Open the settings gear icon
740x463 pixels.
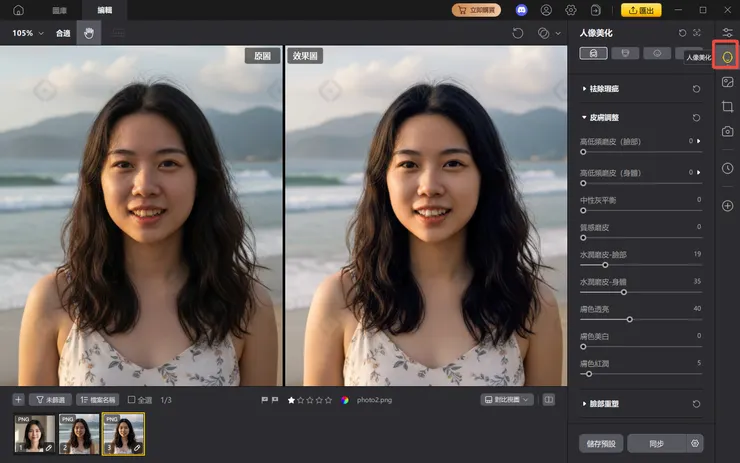point(571,10)
